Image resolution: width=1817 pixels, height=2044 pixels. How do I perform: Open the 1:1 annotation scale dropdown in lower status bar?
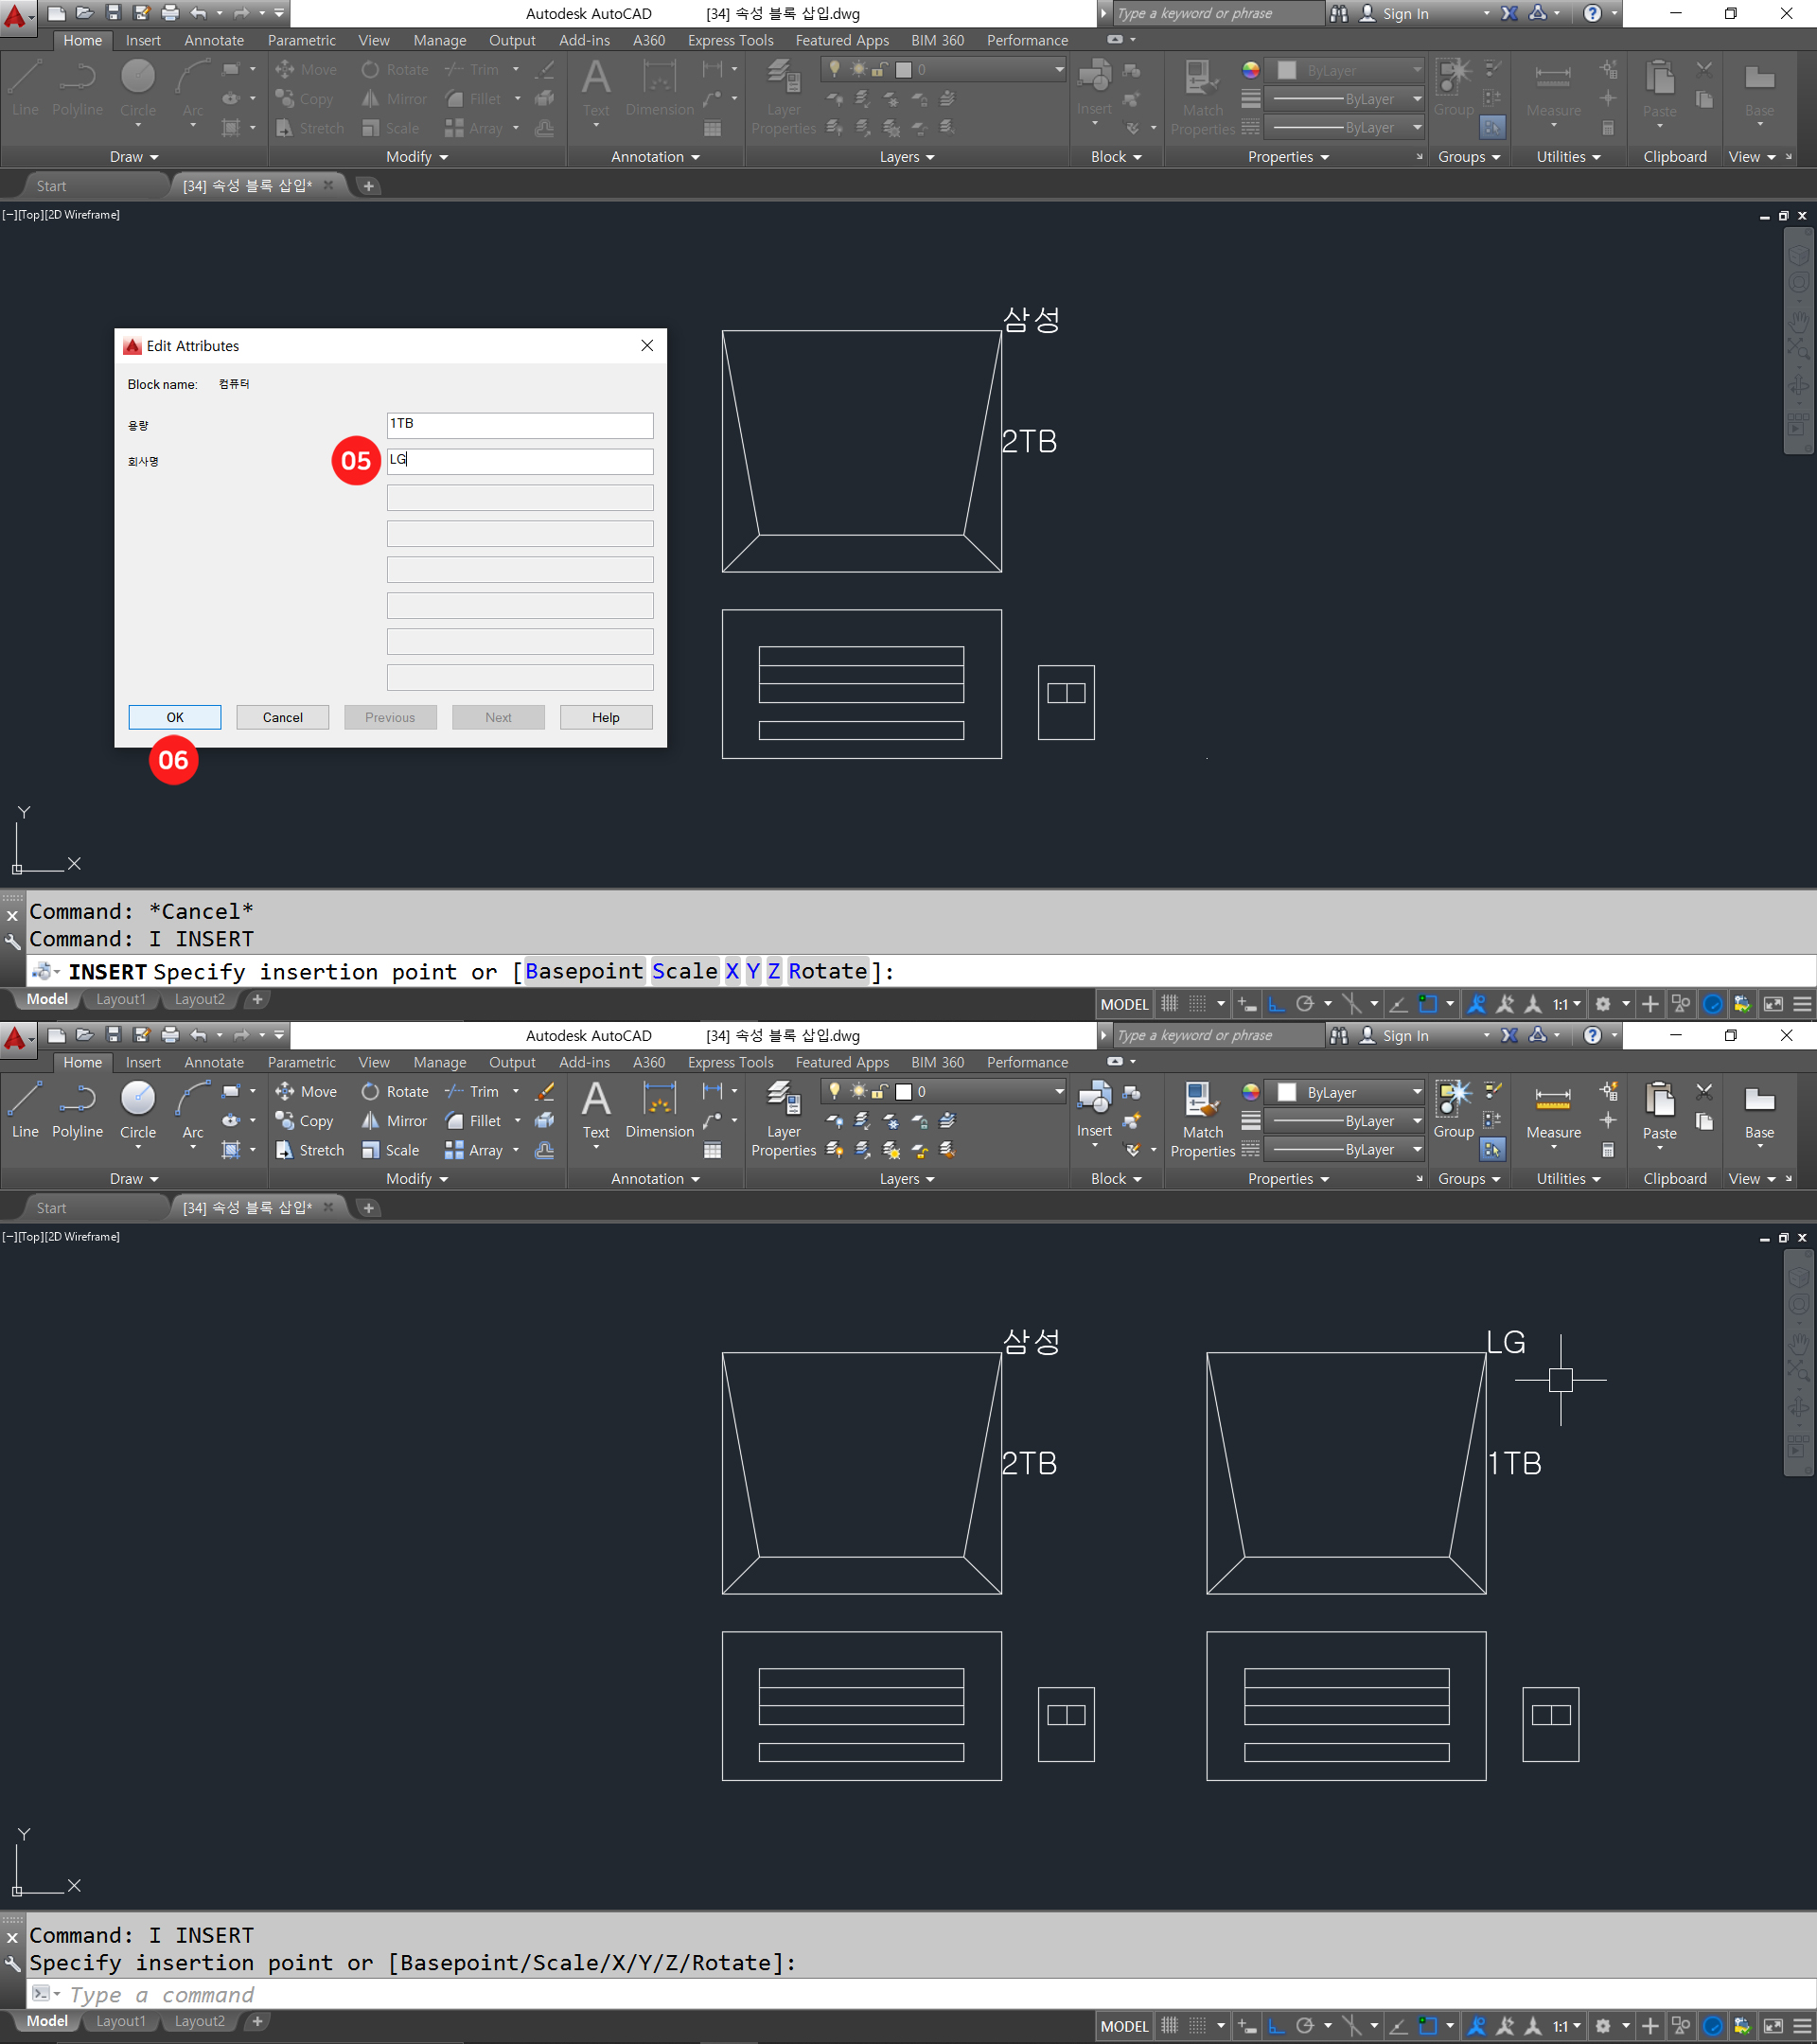coord(1567,2026)
